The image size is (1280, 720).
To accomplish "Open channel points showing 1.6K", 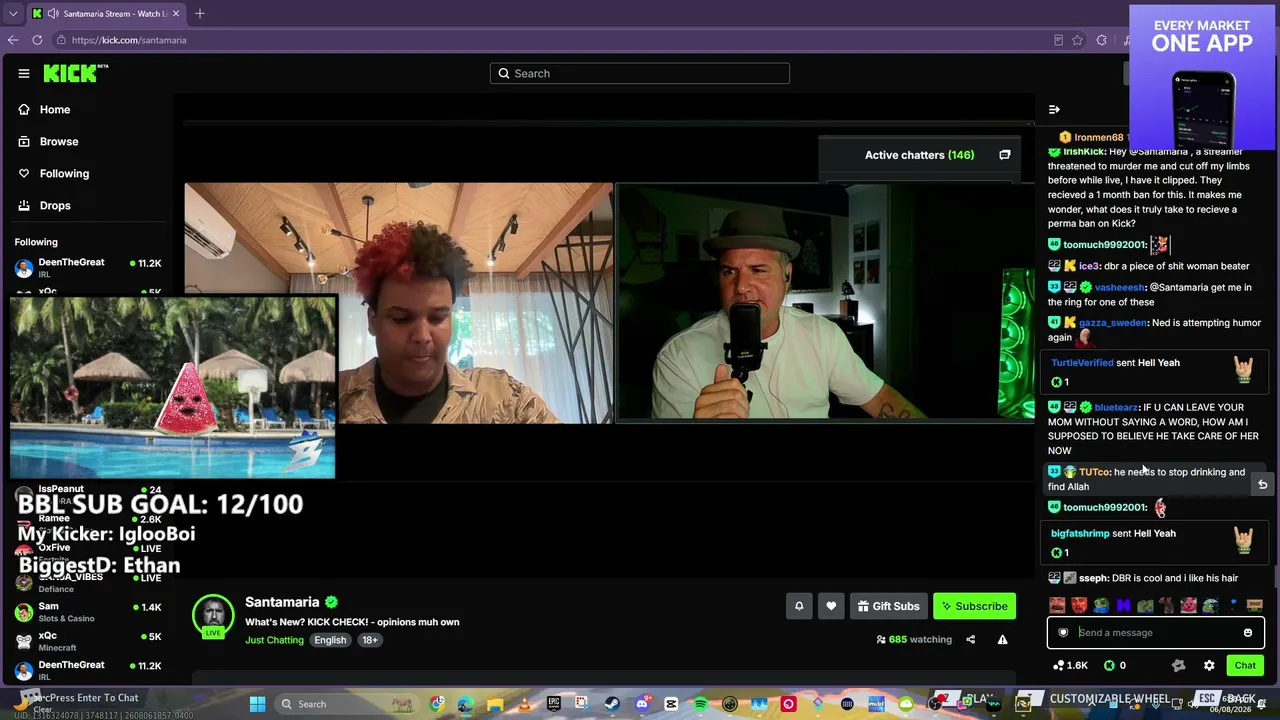I will 1070,665.
